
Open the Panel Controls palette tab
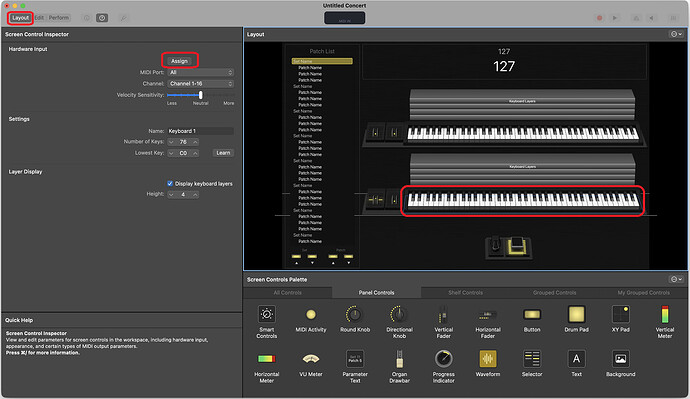pos(376,293)
